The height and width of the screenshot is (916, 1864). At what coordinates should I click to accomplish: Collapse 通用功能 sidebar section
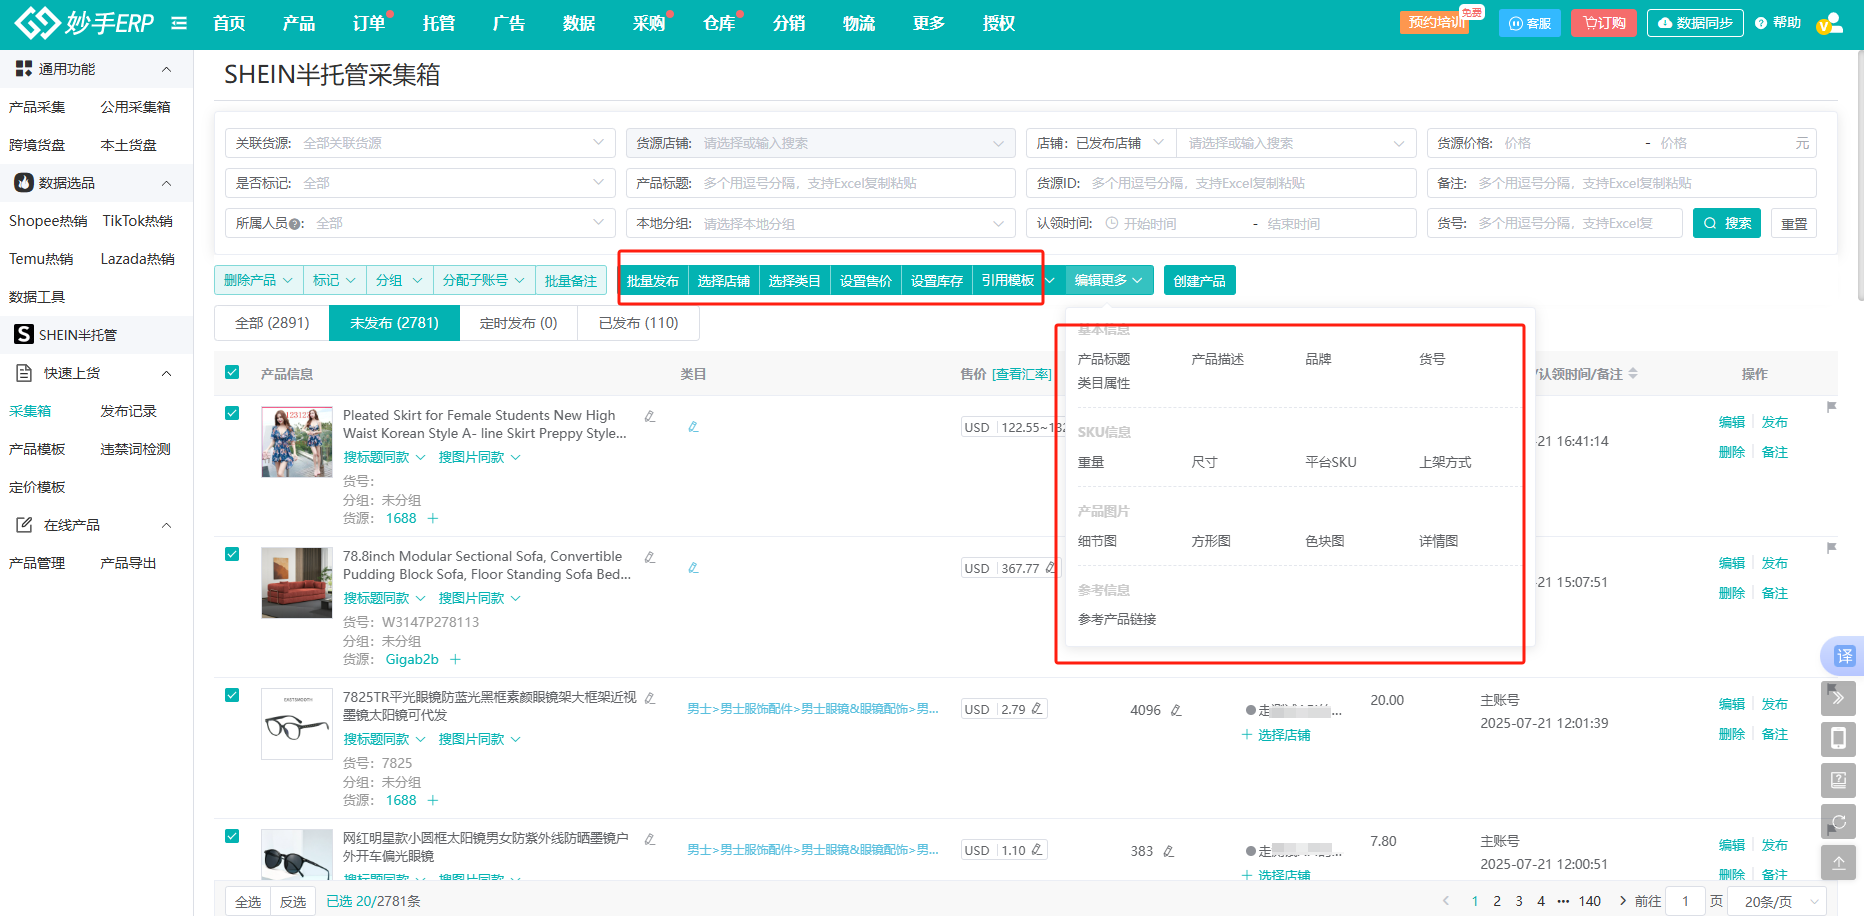coord(166,69)
